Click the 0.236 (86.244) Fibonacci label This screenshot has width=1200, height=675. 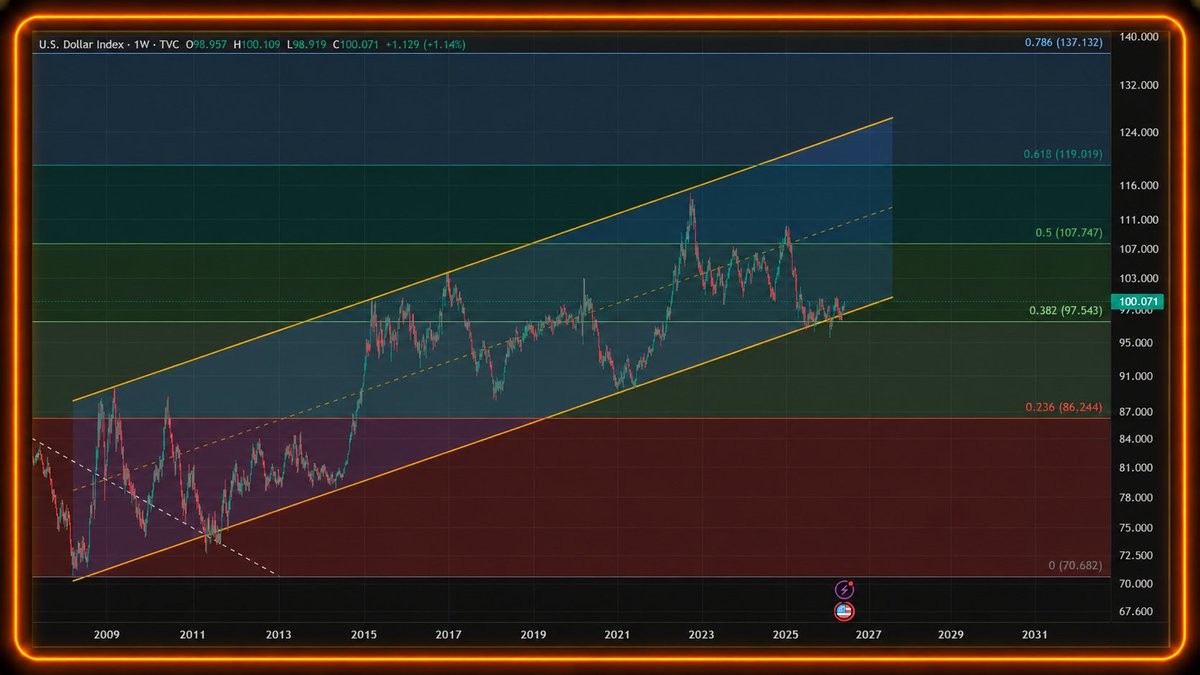(x=1064, y=408)
